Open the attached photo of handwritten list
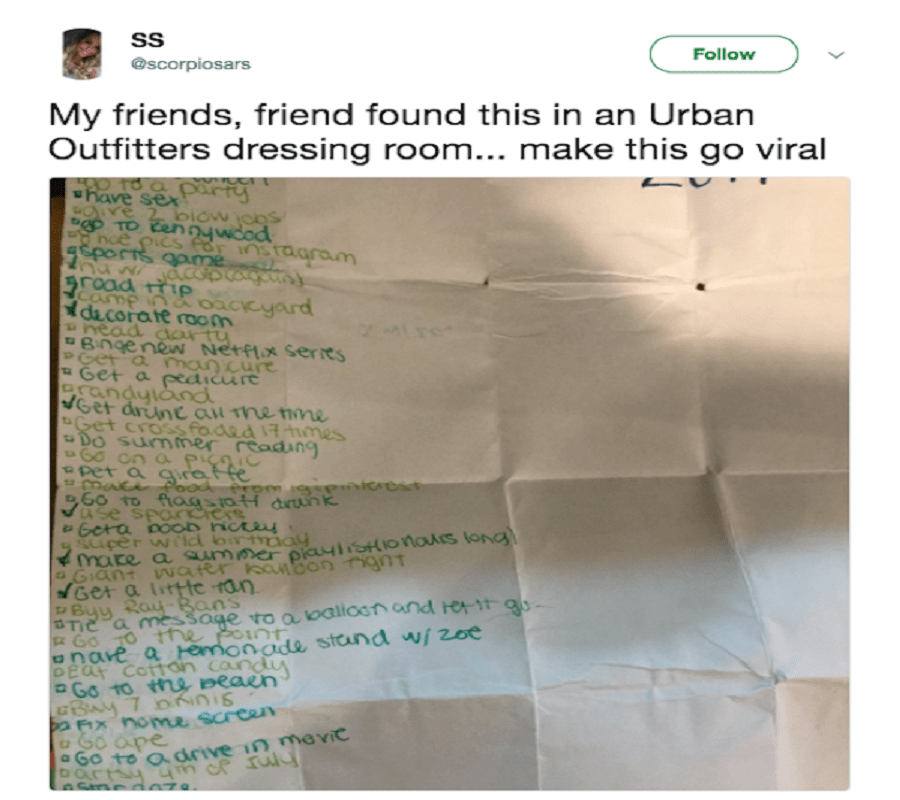 (x=449, y=484)
